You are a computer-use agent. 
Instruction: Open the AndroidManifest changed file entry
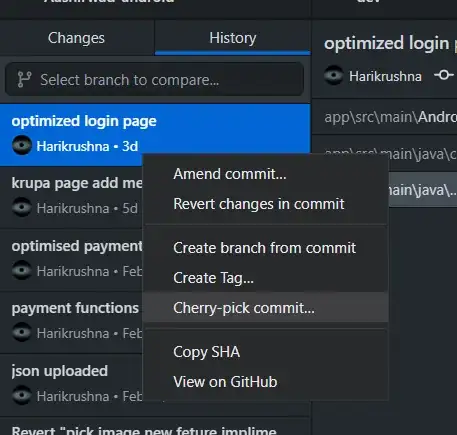384,117
